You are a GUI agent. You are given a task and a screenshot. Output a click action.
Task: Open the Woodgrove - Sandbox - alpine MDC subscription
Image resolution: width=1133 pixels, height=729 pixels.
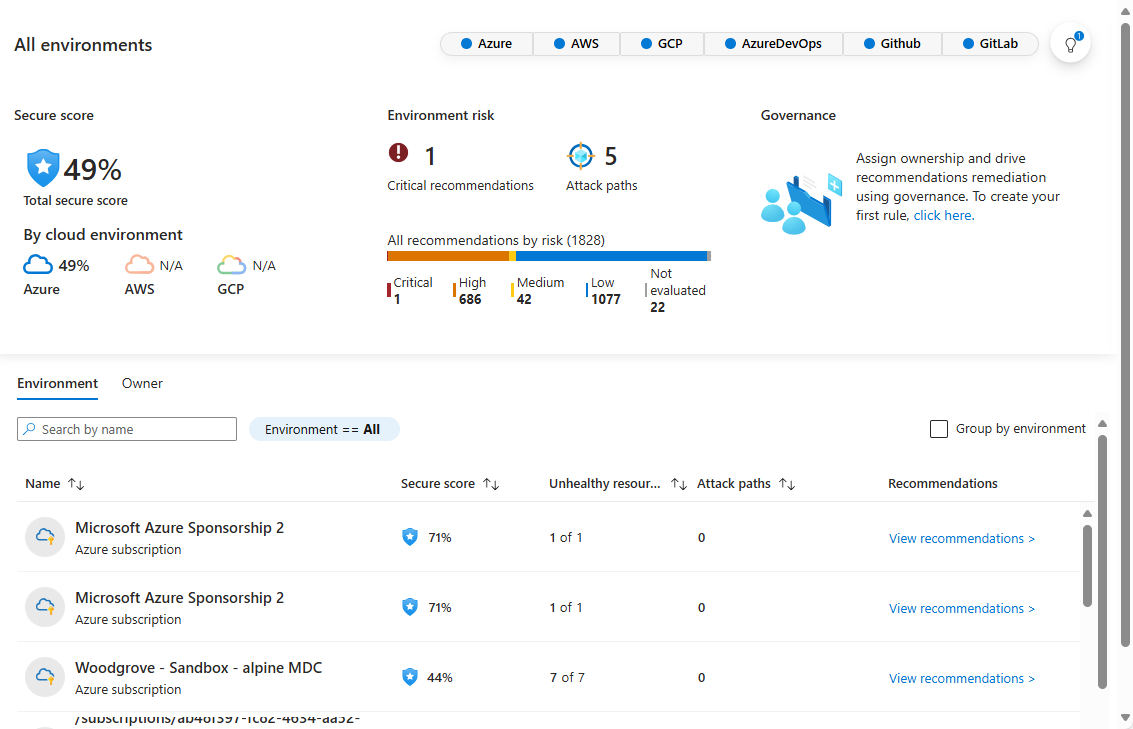pos(199,668)
